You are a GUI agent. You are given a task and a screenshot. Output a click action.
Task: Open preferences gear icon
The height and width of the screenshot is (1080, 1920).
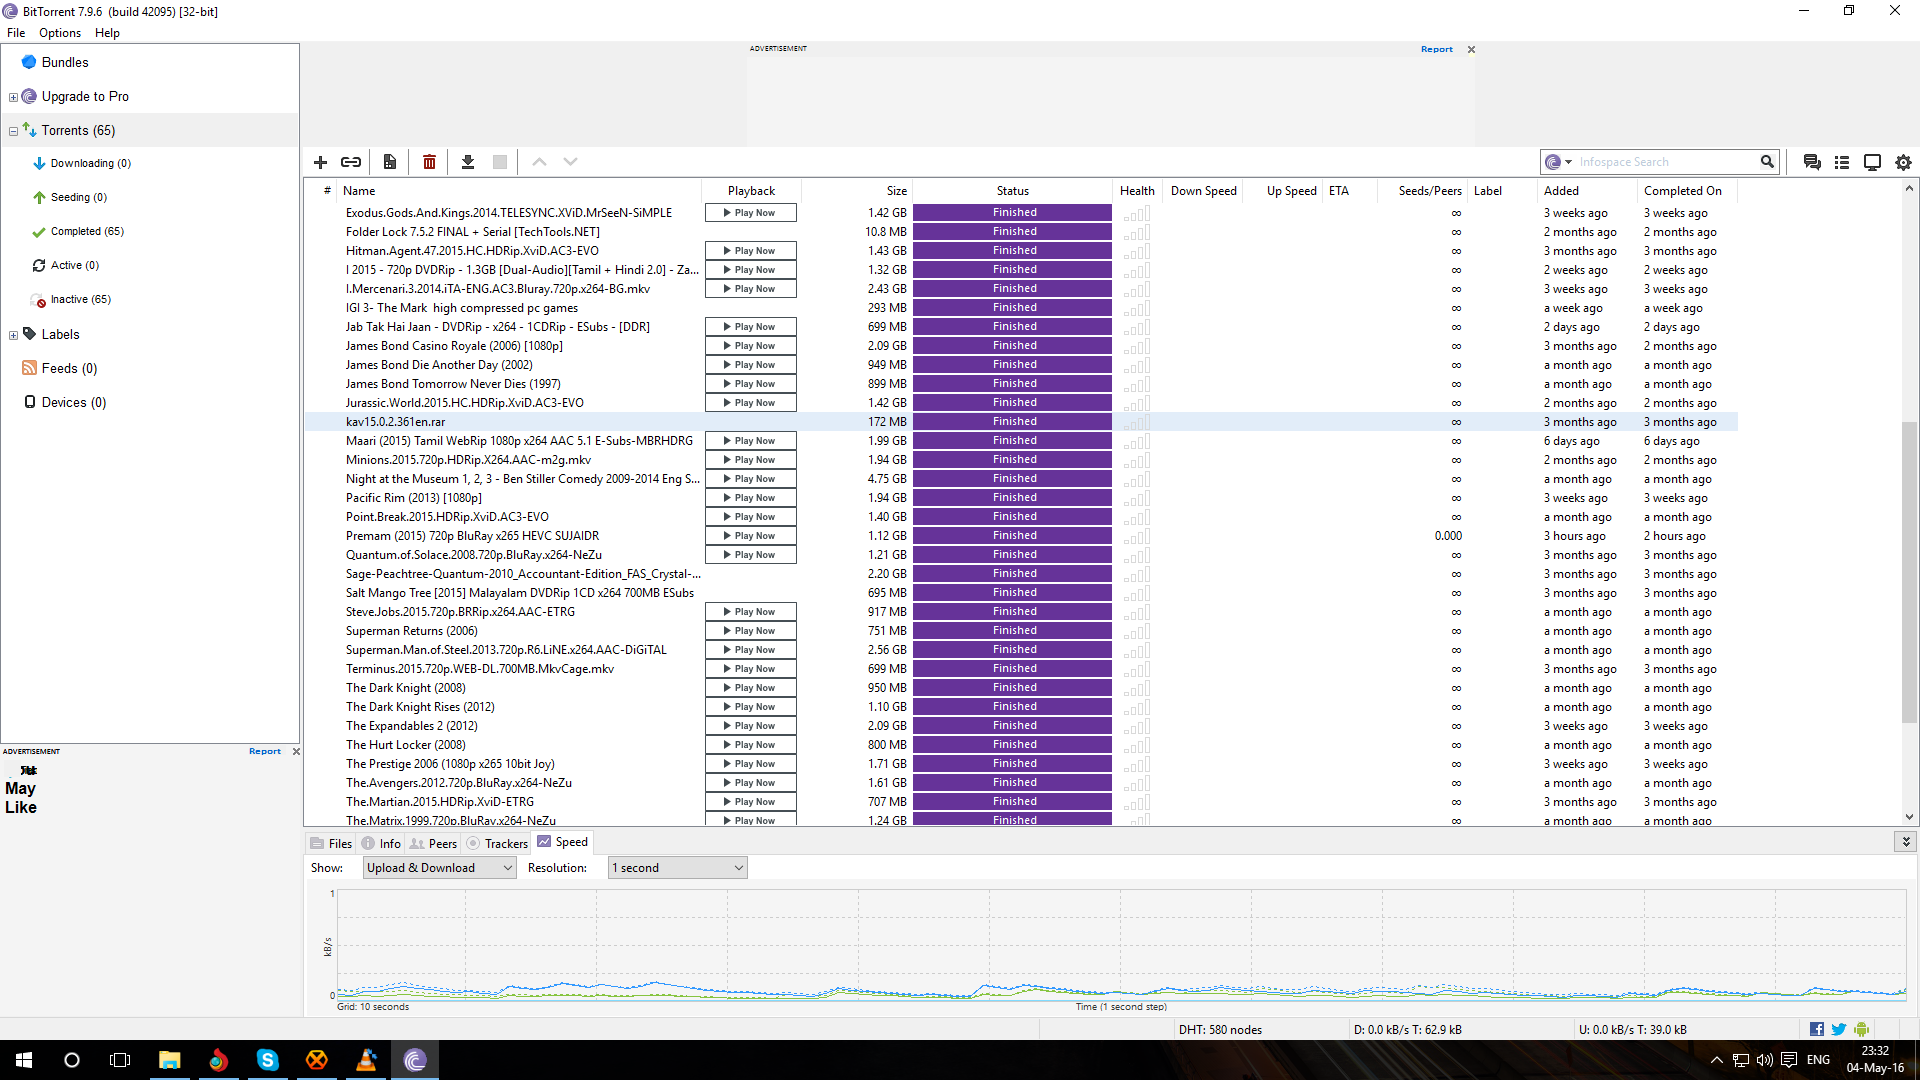coord(1903,162)
